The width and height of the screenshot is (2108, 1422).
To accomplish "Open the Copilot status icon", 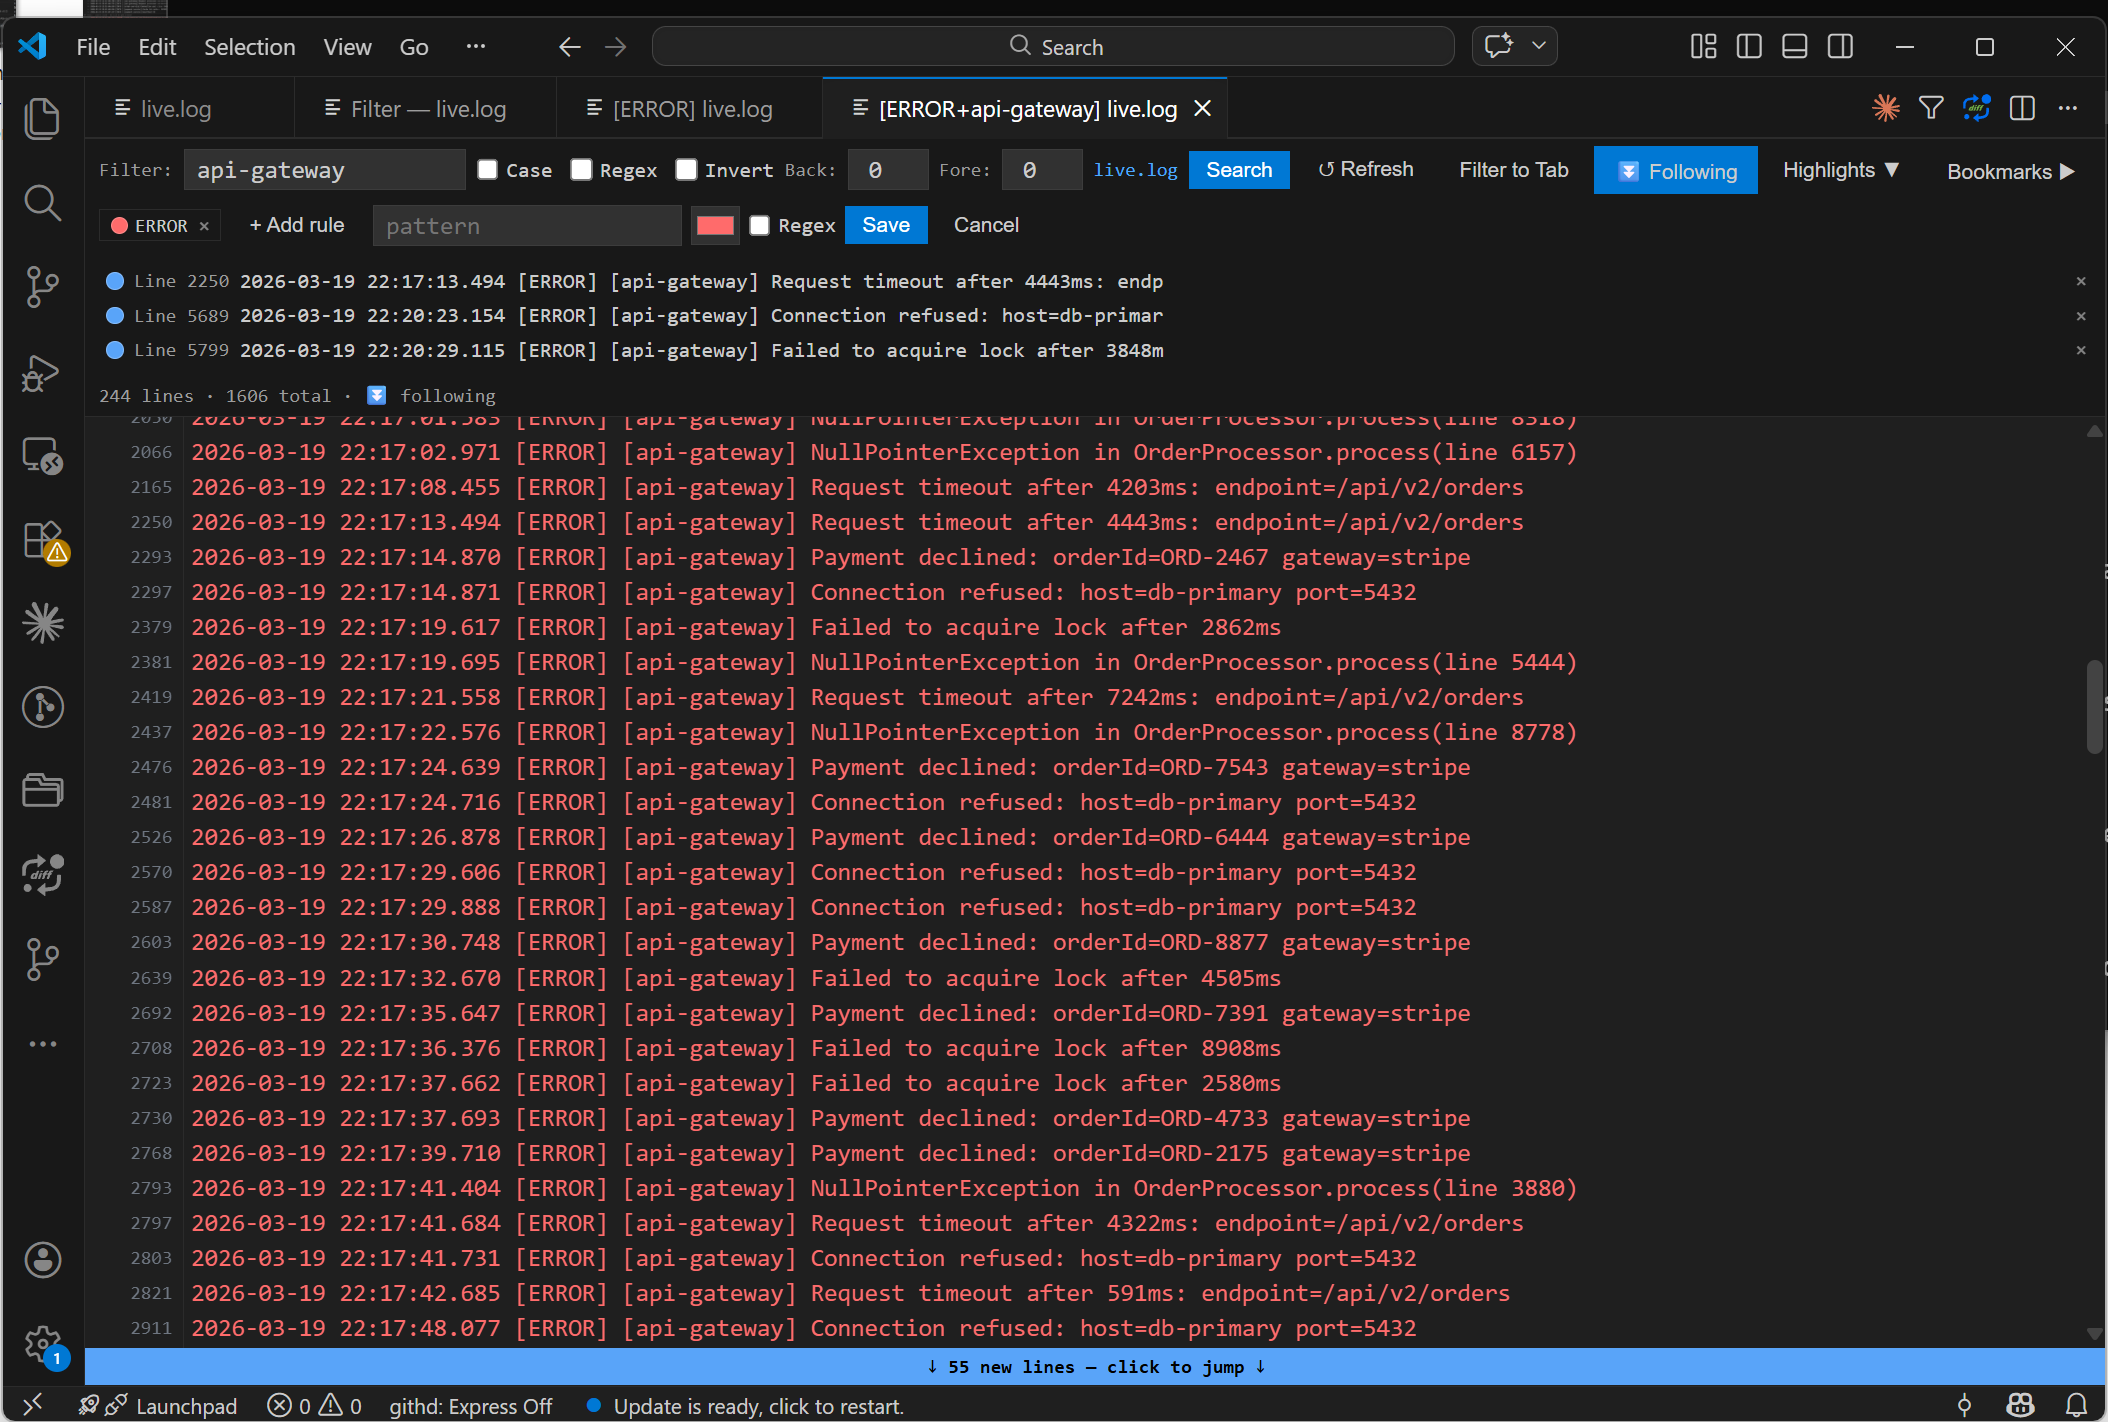I will click(2020, 1405).
